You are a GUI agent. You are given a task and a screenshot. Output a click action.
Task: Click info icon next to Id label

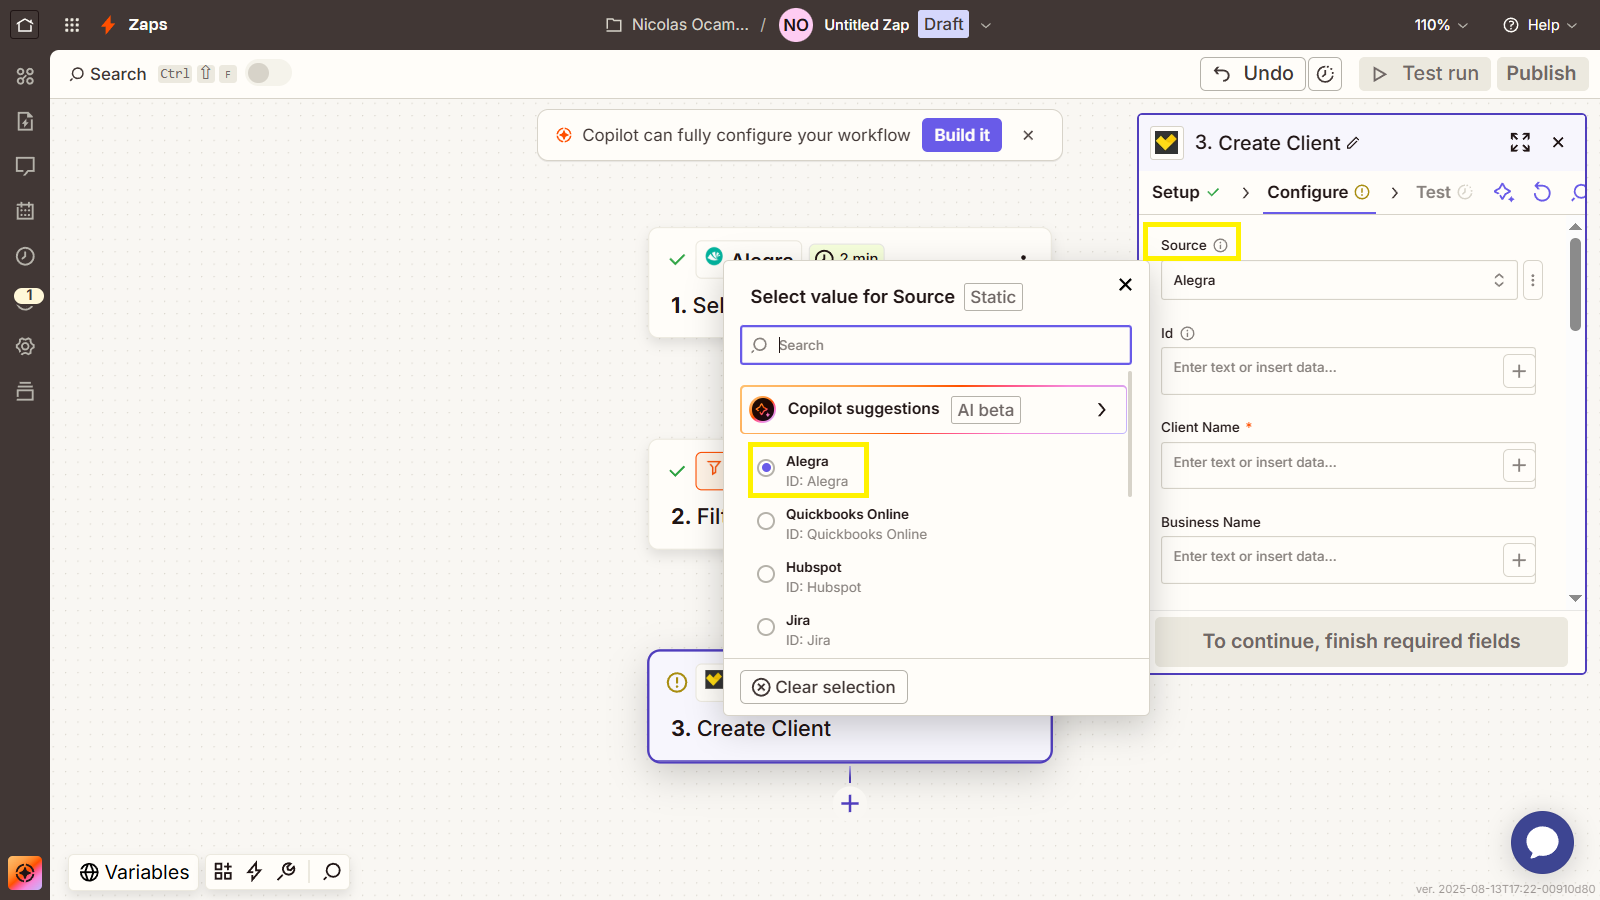pyautogui.click(x=1187, y=334)
